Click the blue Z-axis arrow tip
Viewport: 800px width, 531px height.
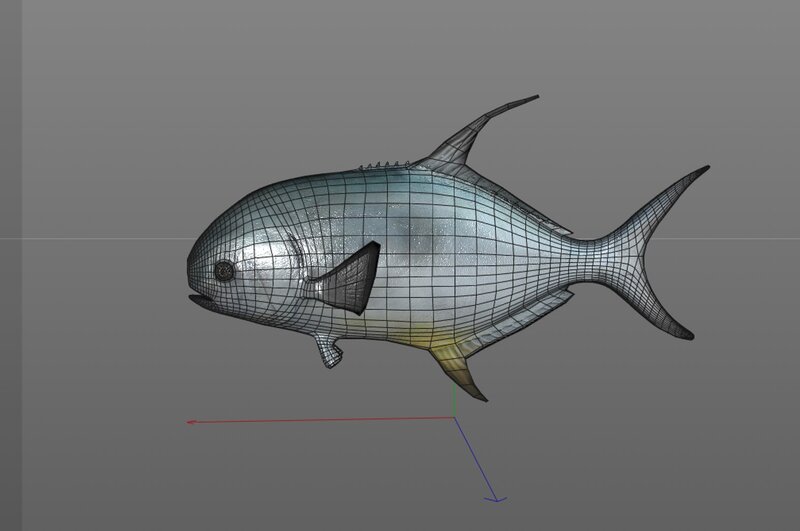pos(495,499)
